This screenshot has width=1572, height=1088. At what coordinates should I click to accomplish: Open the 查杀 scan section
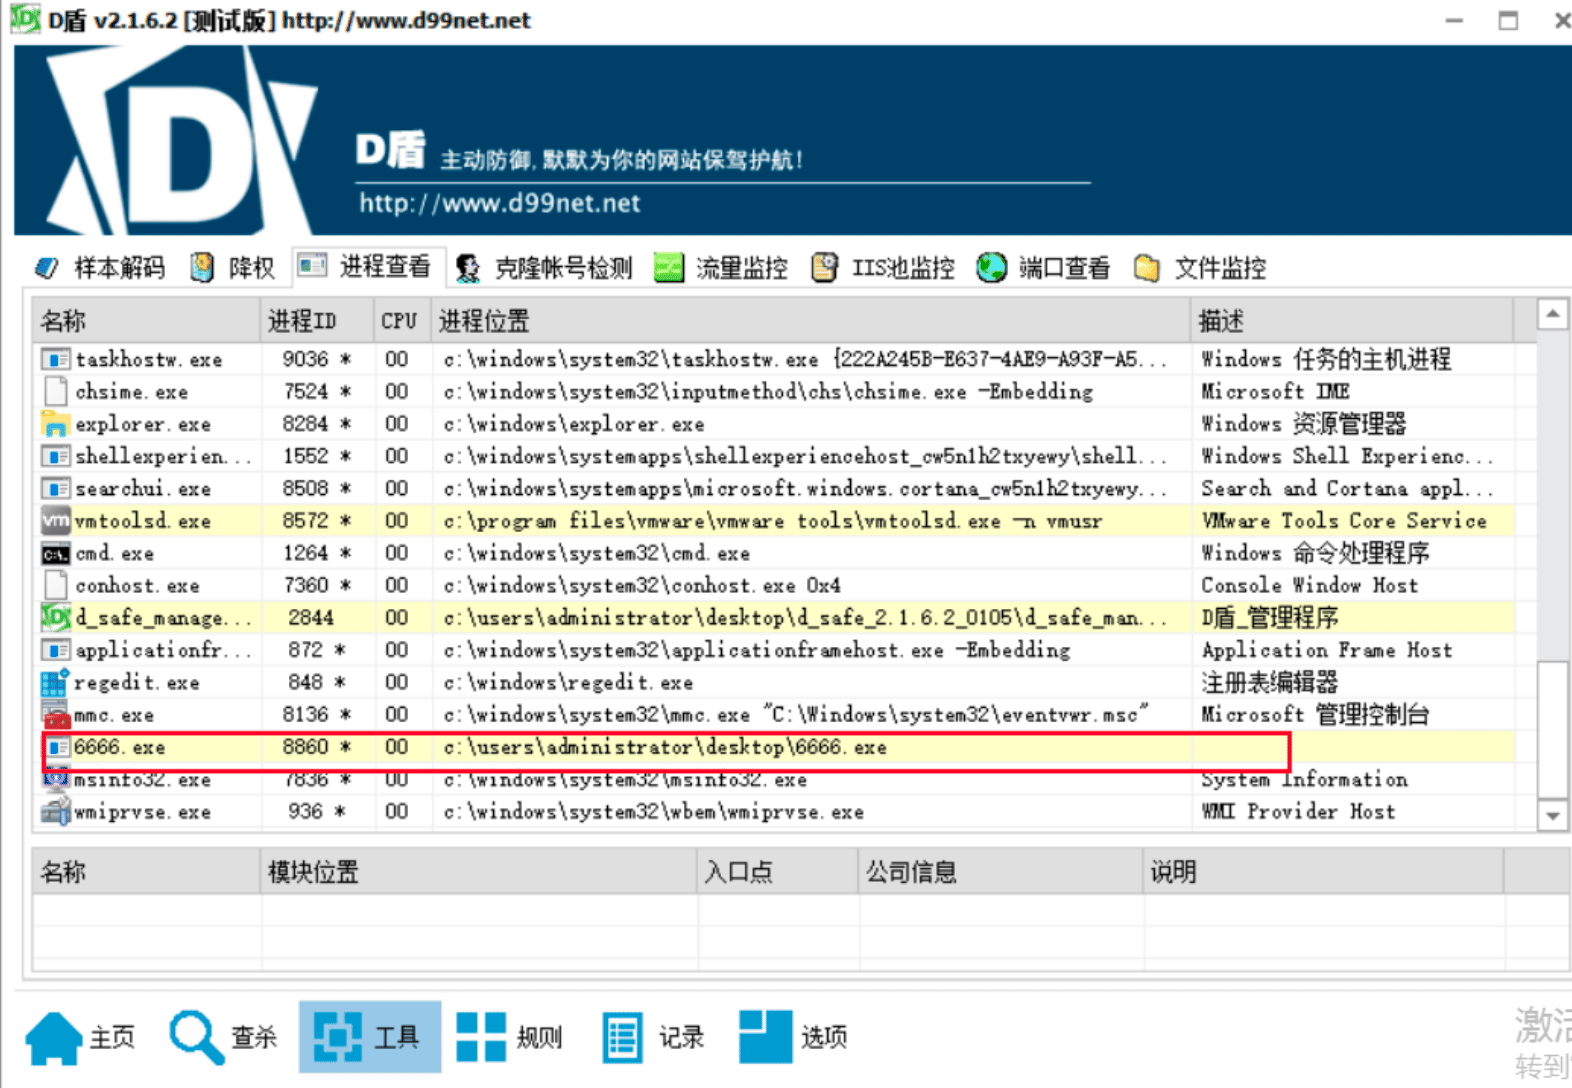[x=223, y=1037]
